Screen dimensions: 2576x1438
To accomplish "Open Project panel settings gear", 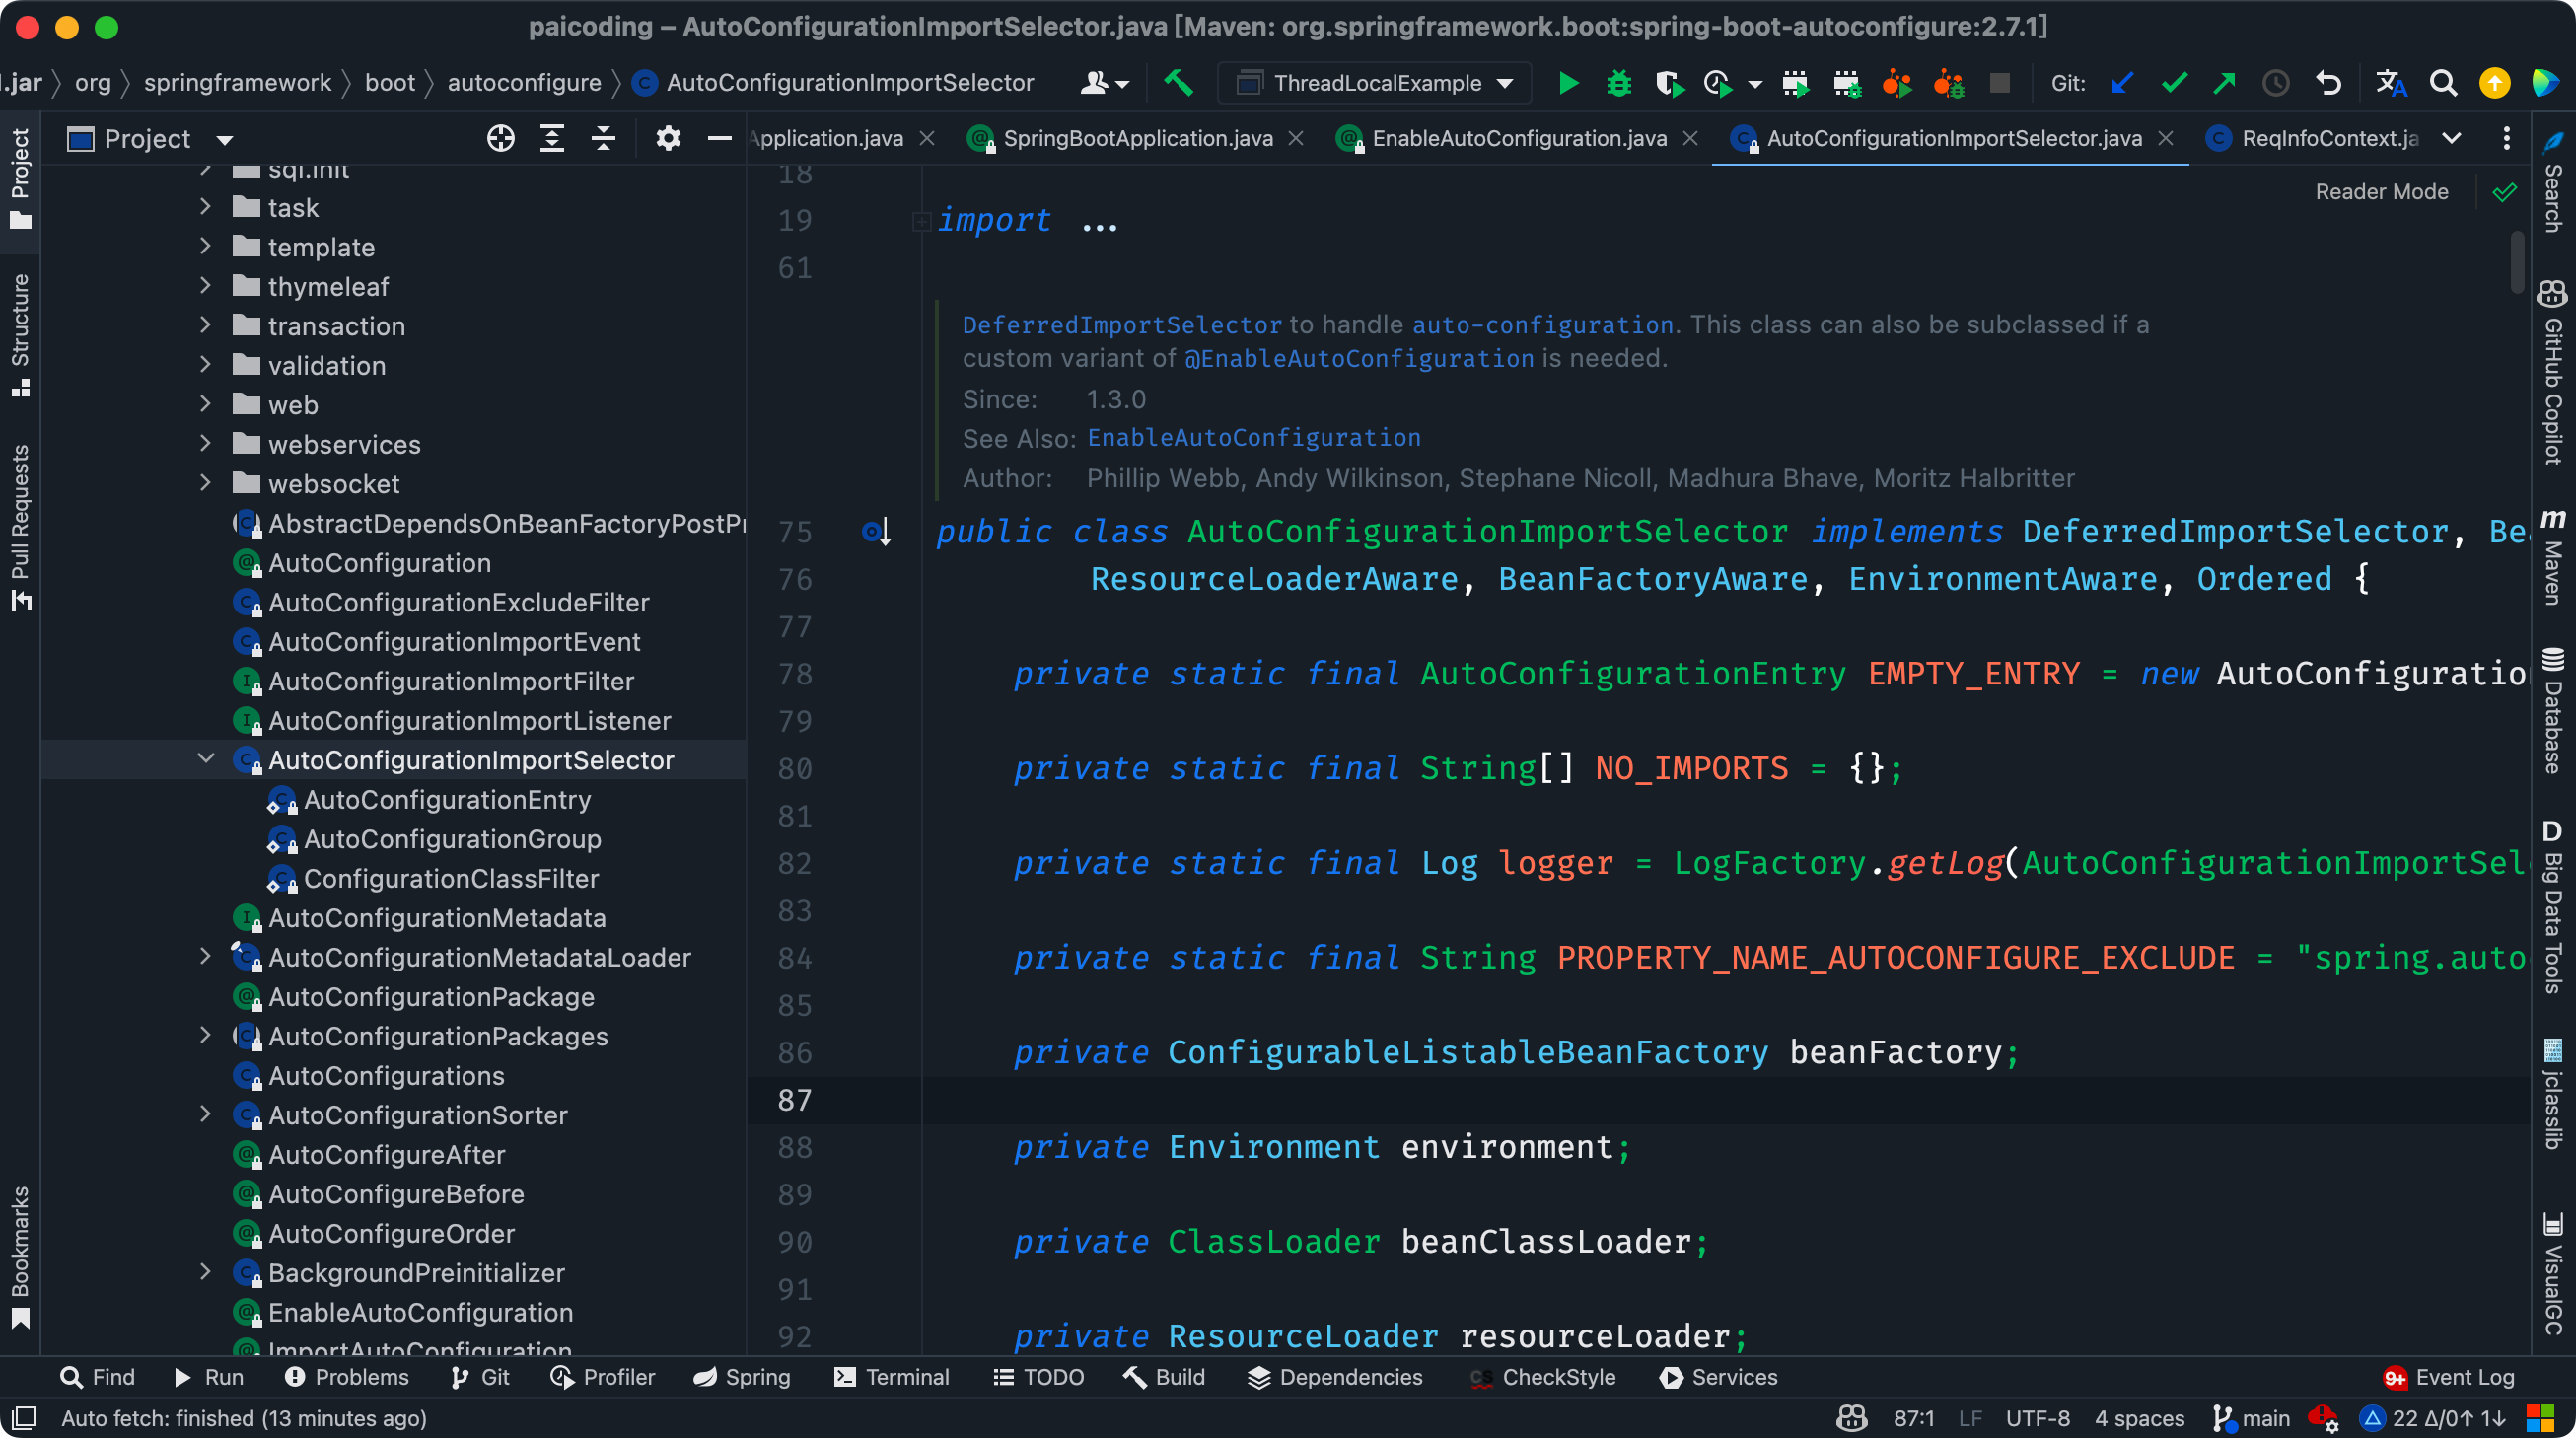I will click(x=668, y=139).
